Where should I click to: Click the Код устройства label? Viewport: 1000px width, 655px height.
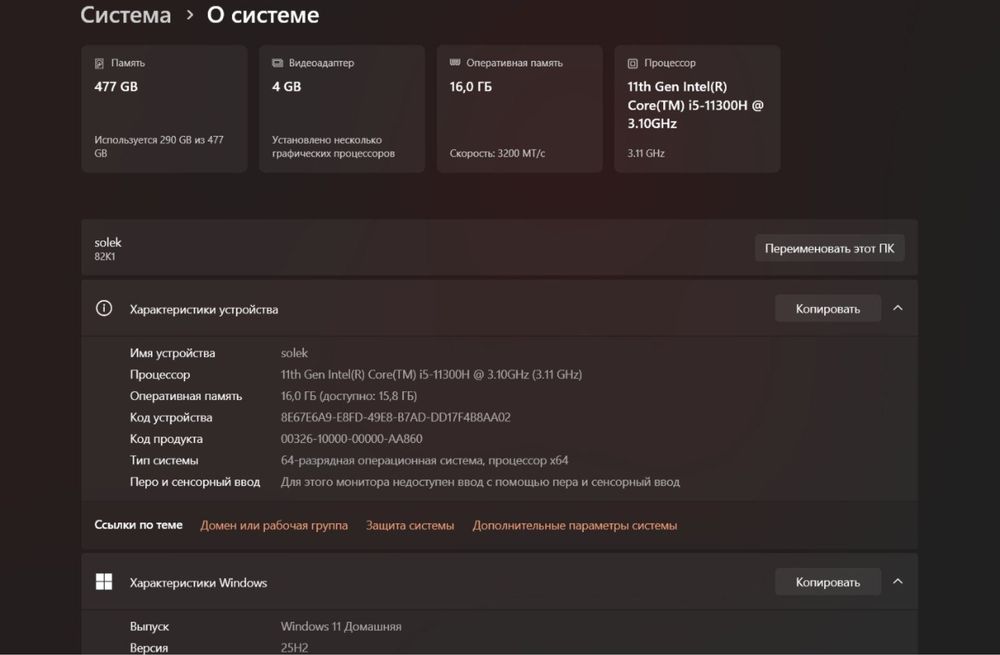coord(171,417)
